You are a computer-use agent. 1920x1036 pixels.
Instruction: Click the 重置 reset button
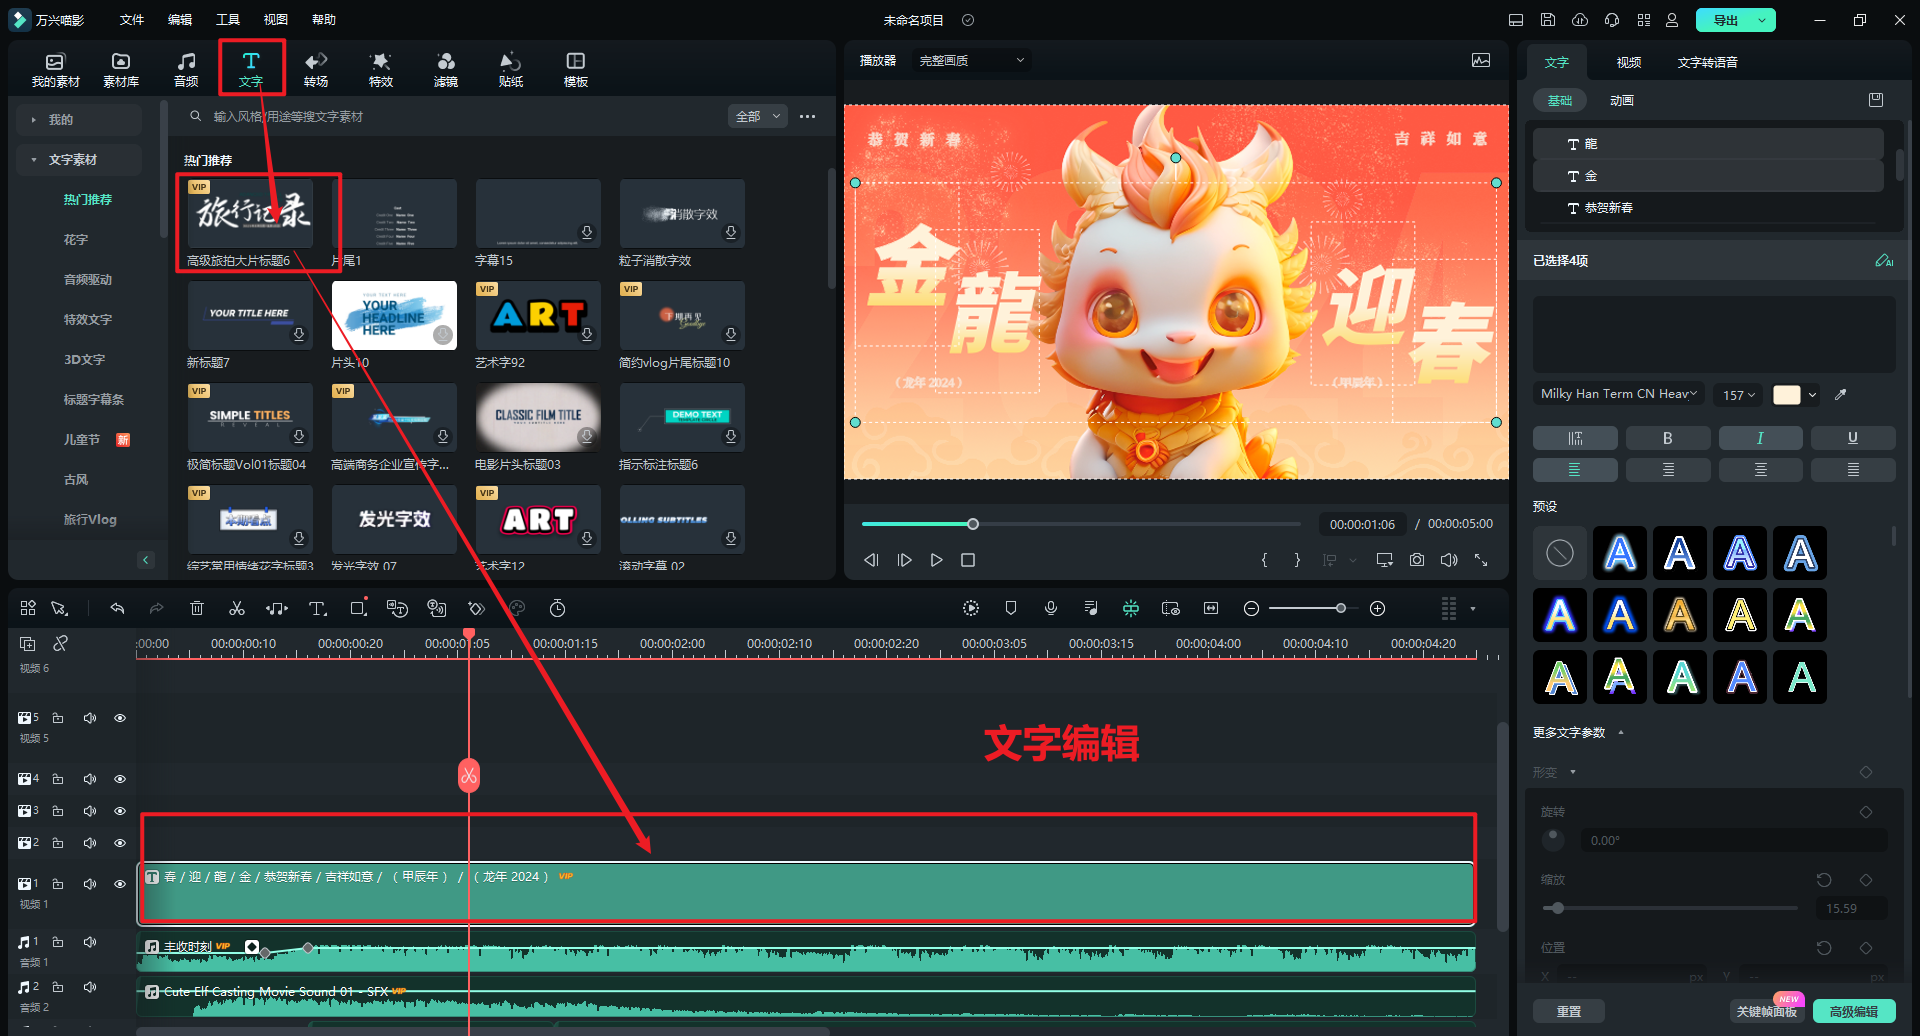[1568, 1011]
